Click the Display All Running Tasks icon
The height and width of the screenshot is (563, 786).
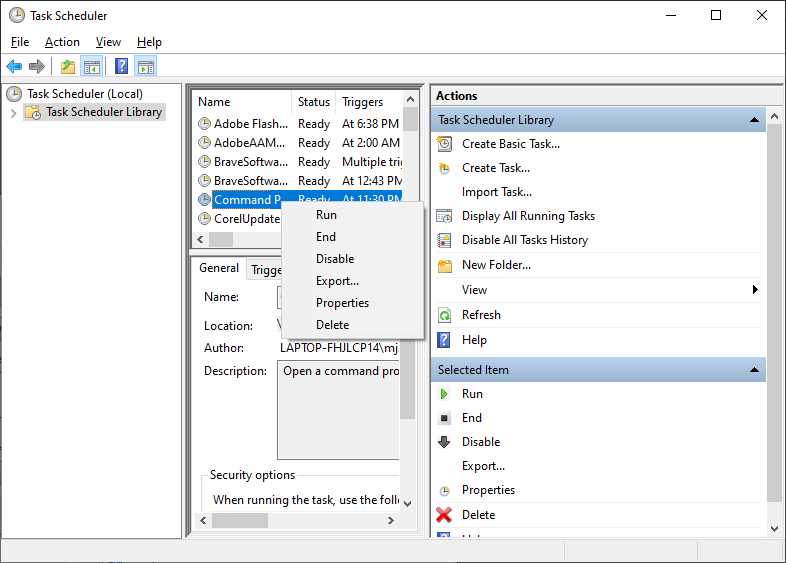click(x=444, y=216)
